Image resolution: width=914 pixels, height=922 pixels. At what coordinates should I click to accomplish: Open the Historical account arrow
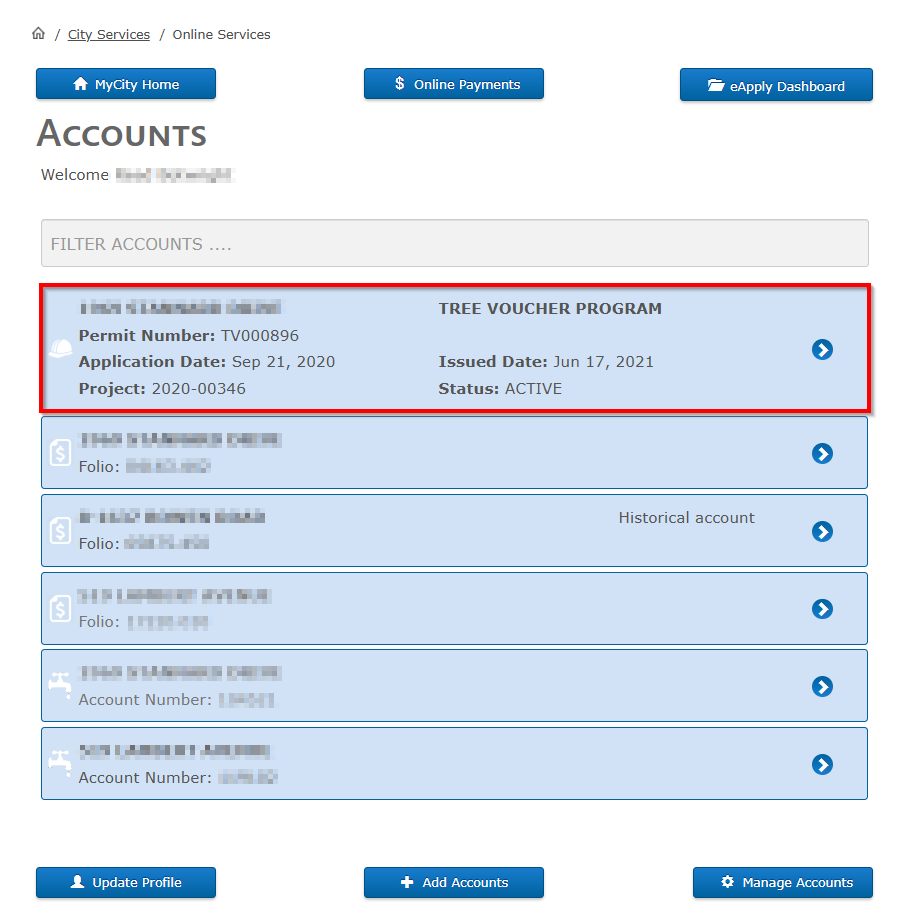pyautogui.click(x=822, y=531)
